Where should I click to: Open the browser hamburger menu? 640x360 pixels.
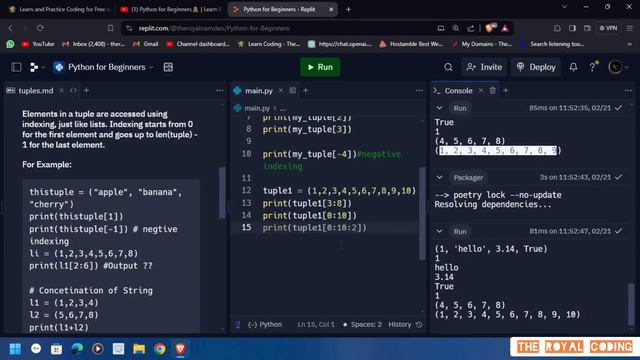coord(629,28)
